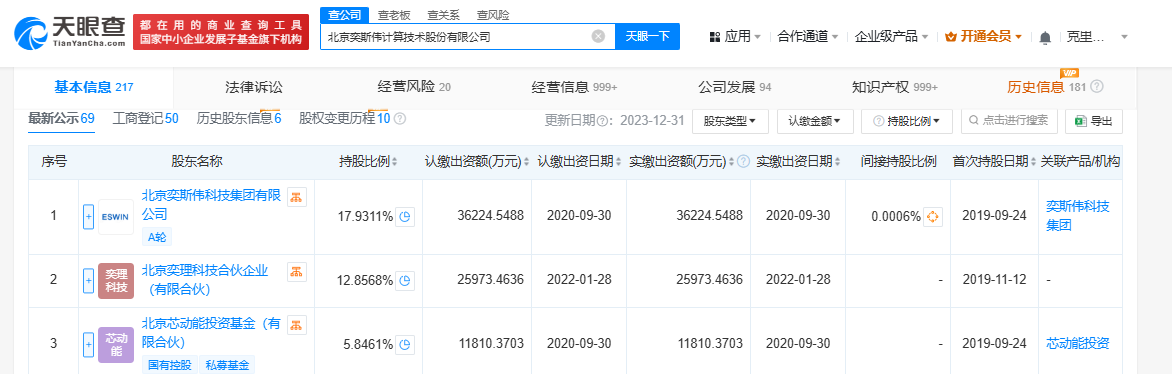Select 查老板 search tab

click(394, 14)
